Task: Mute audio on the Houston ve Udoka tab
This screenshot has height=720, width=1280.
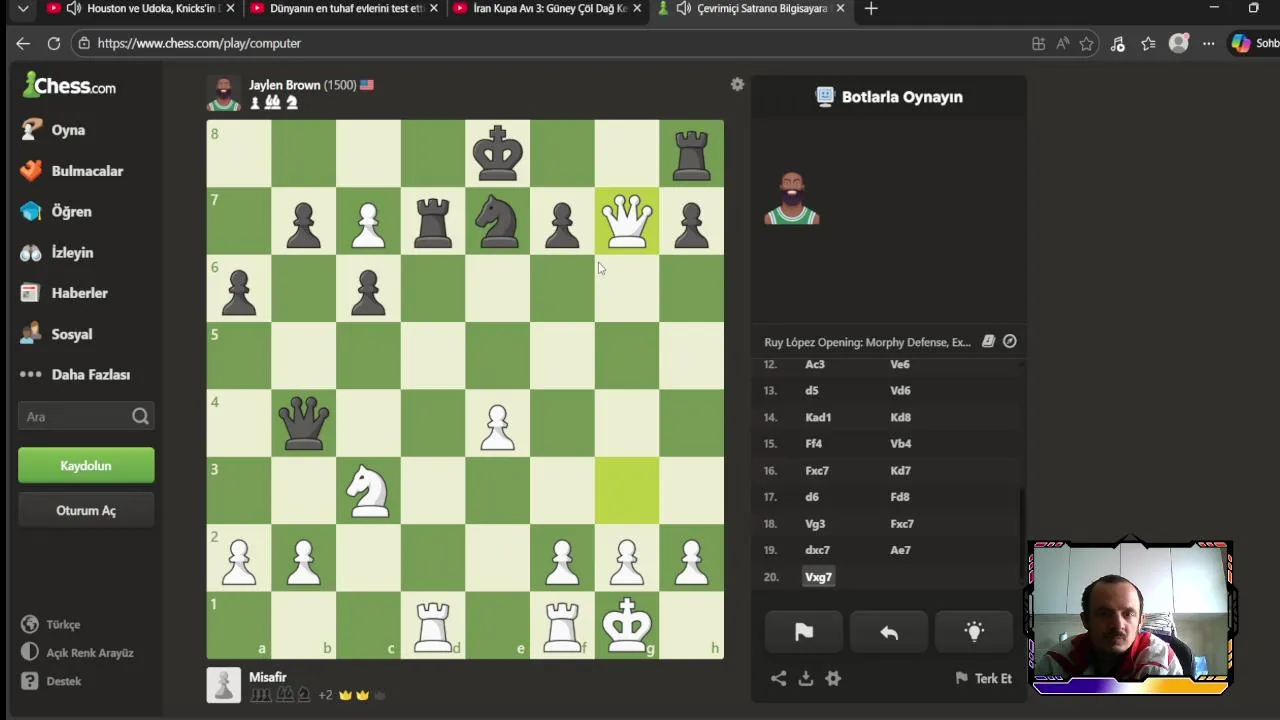Action: coord(73,9)
